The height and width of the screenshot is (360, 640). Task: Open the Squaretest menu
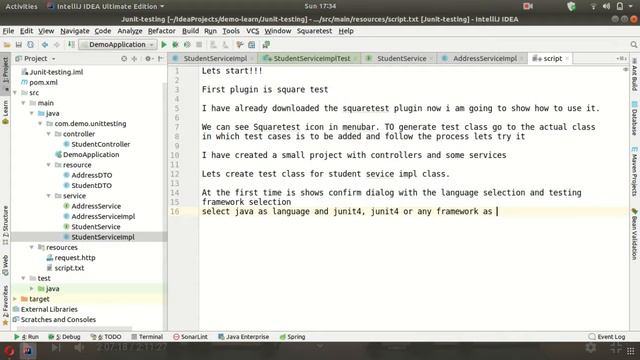click(x=314, y=31)
